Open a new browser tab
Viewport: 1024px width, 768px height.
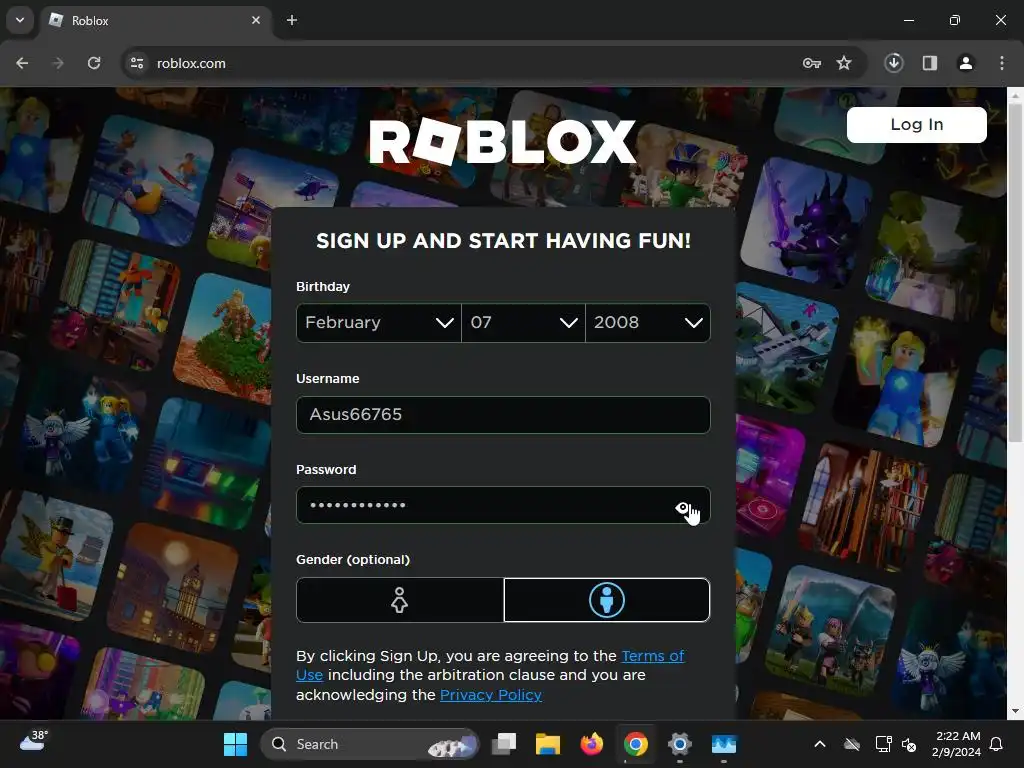click(292, 20)
